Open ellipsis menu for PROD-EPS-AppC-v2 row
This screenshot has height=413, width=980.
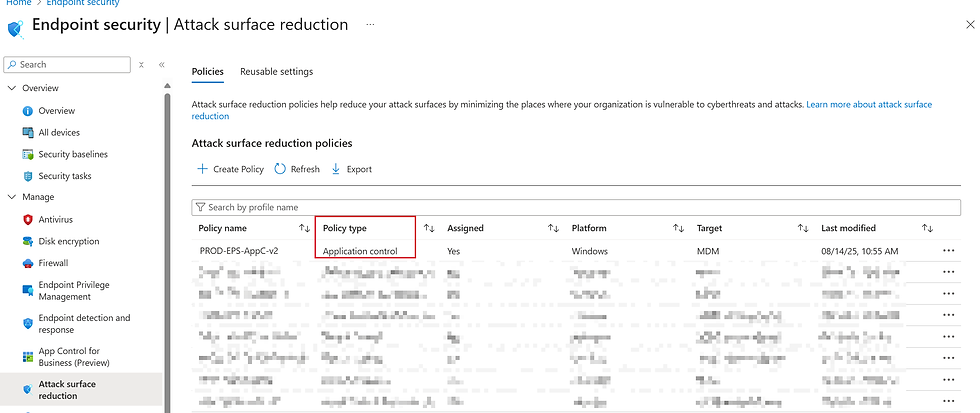click(948, 251)
